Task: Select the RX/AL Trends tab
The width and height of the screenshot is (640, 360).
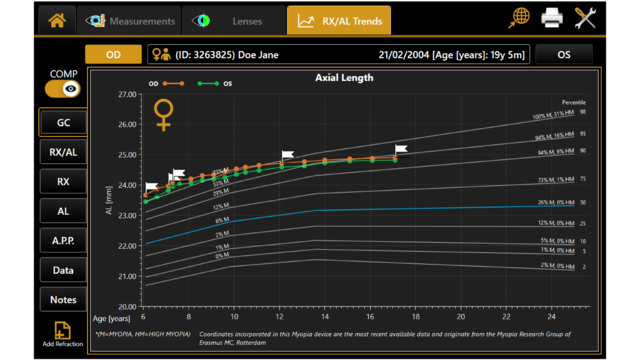Action: click(x=339, y=20)
